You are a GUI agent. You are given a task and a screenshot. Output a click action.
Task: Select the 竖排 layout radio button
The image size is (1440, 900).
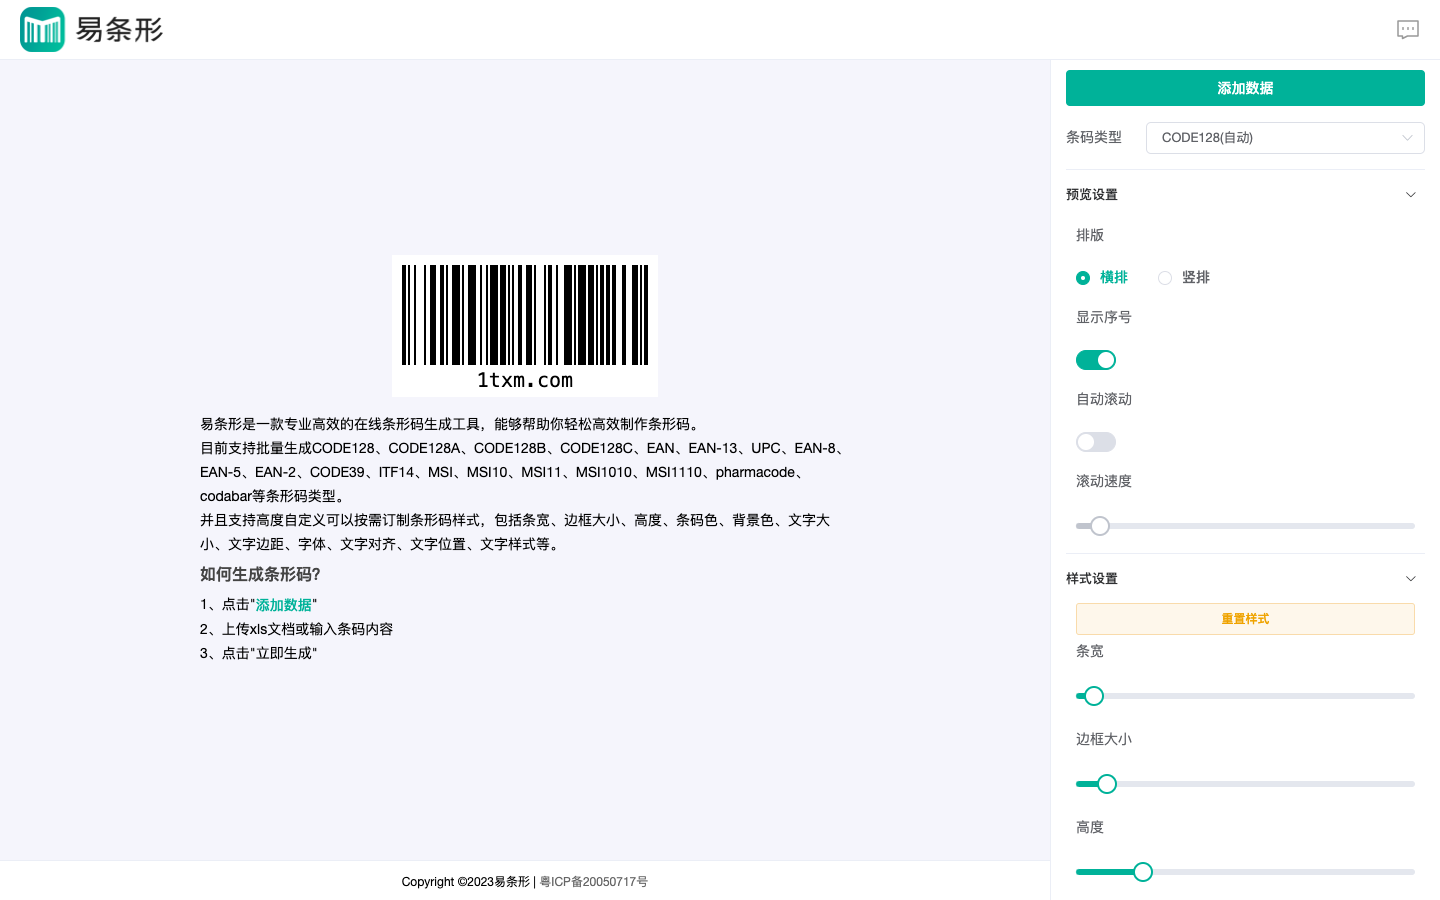(x=1165, y=278)
